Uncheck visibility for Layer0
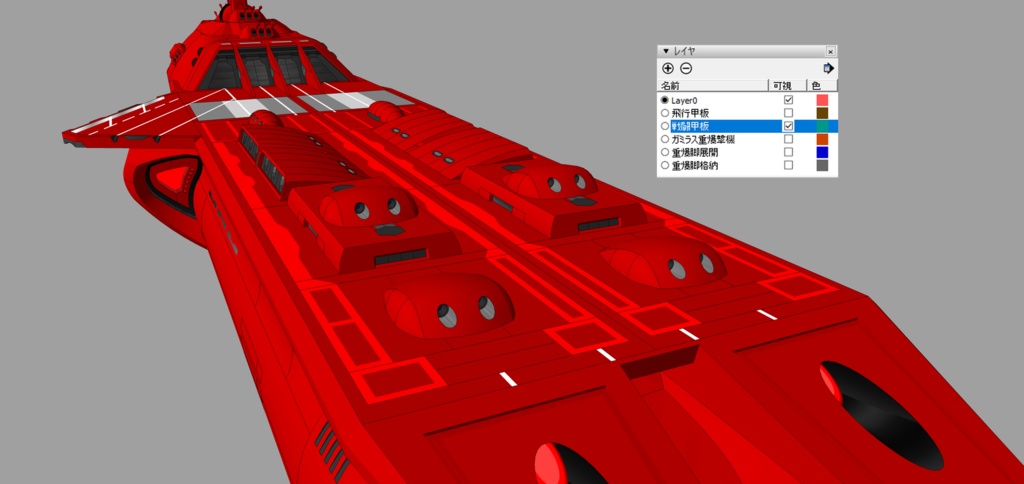The image size is (1024, 484). pos(788,100)
